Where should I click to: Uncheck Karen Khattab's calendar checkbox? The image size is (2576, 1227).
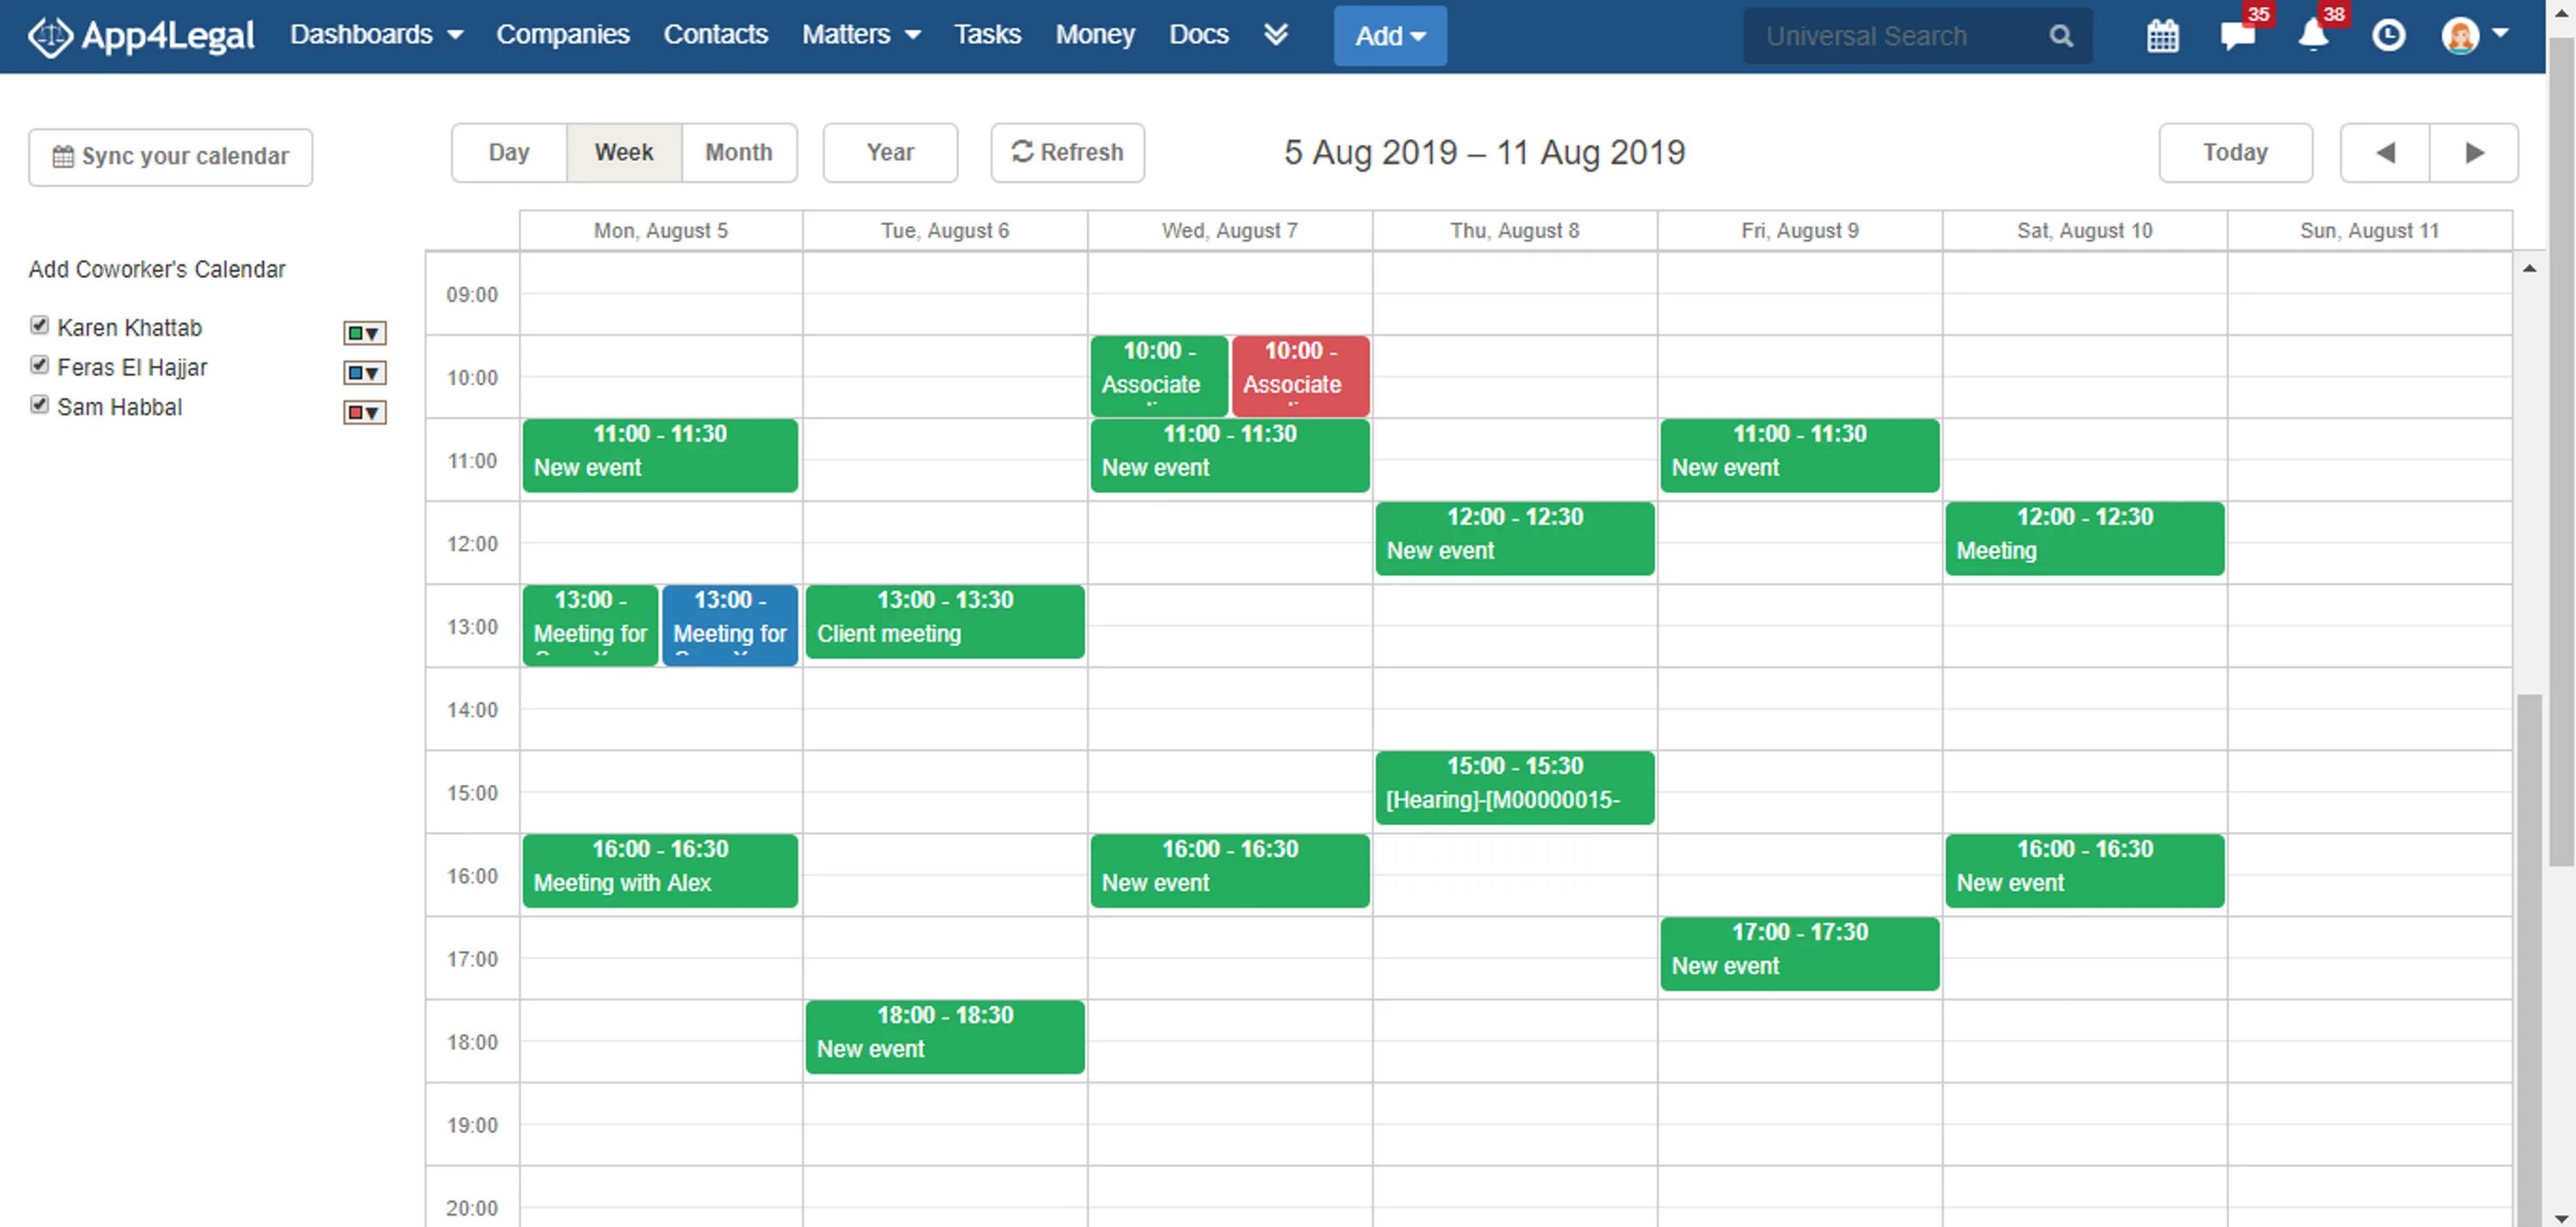click(x=39, y=325)
